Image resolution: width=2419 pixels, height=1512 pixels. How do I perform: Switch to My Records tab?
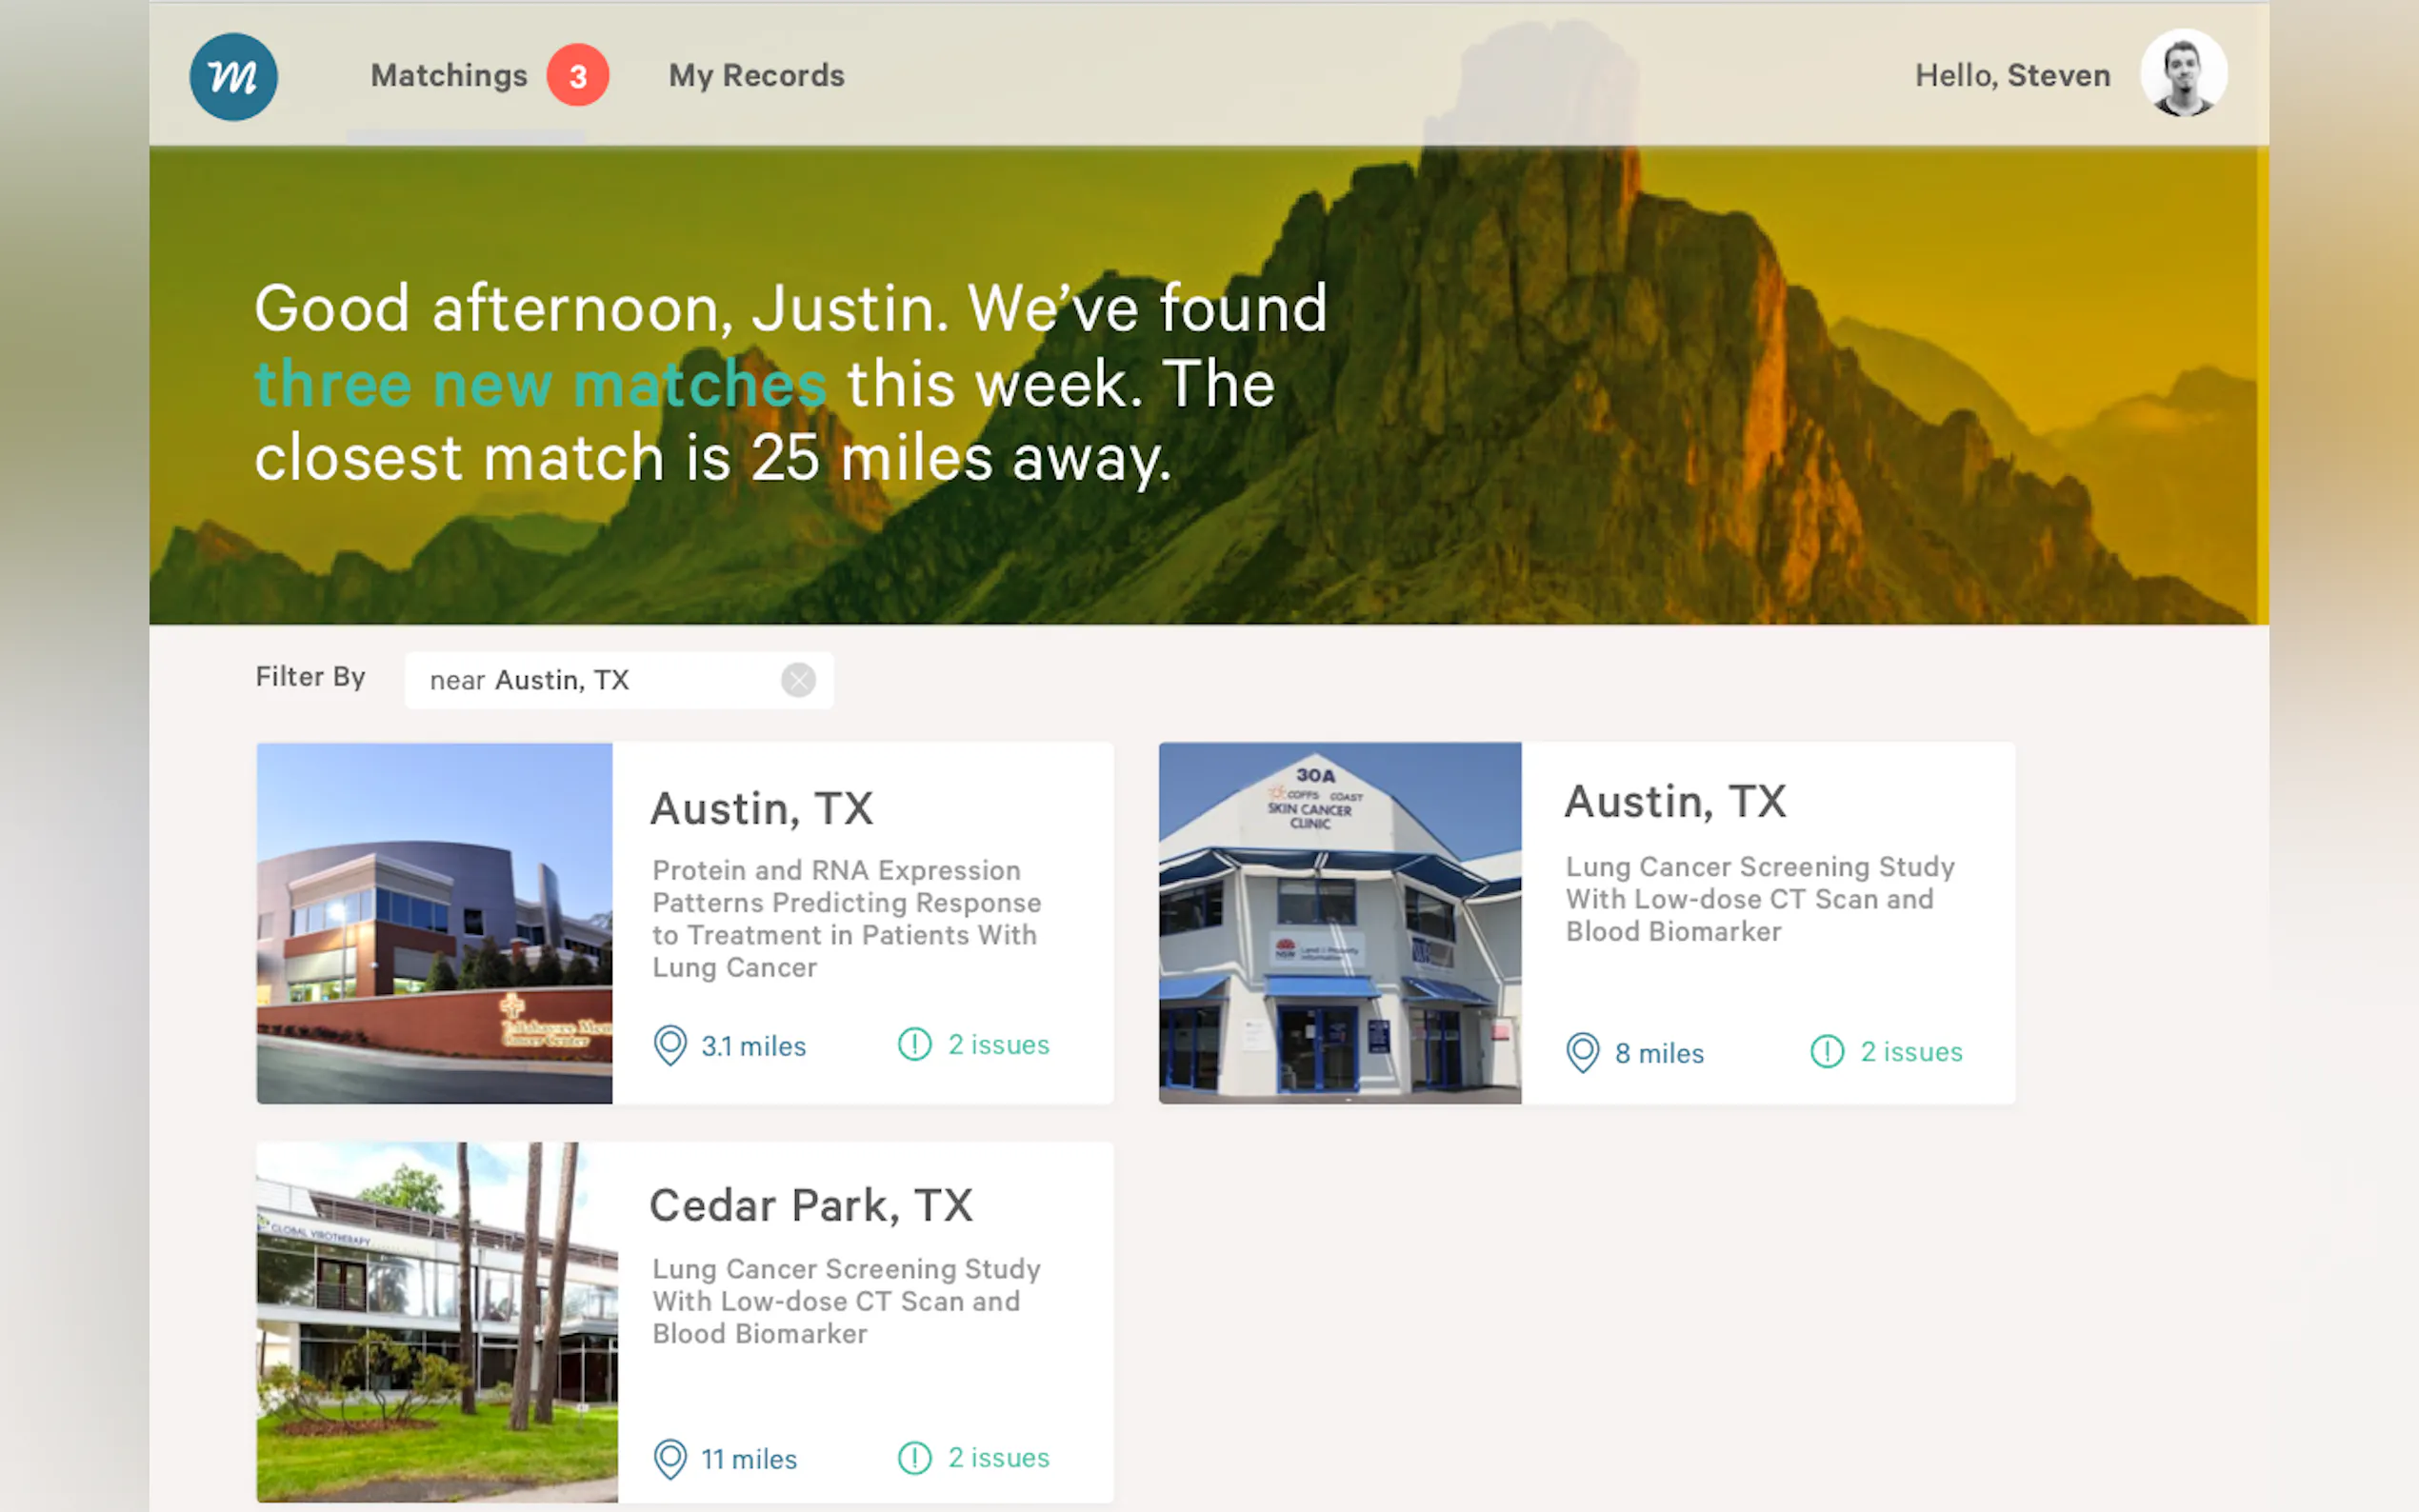coord(756,76)
